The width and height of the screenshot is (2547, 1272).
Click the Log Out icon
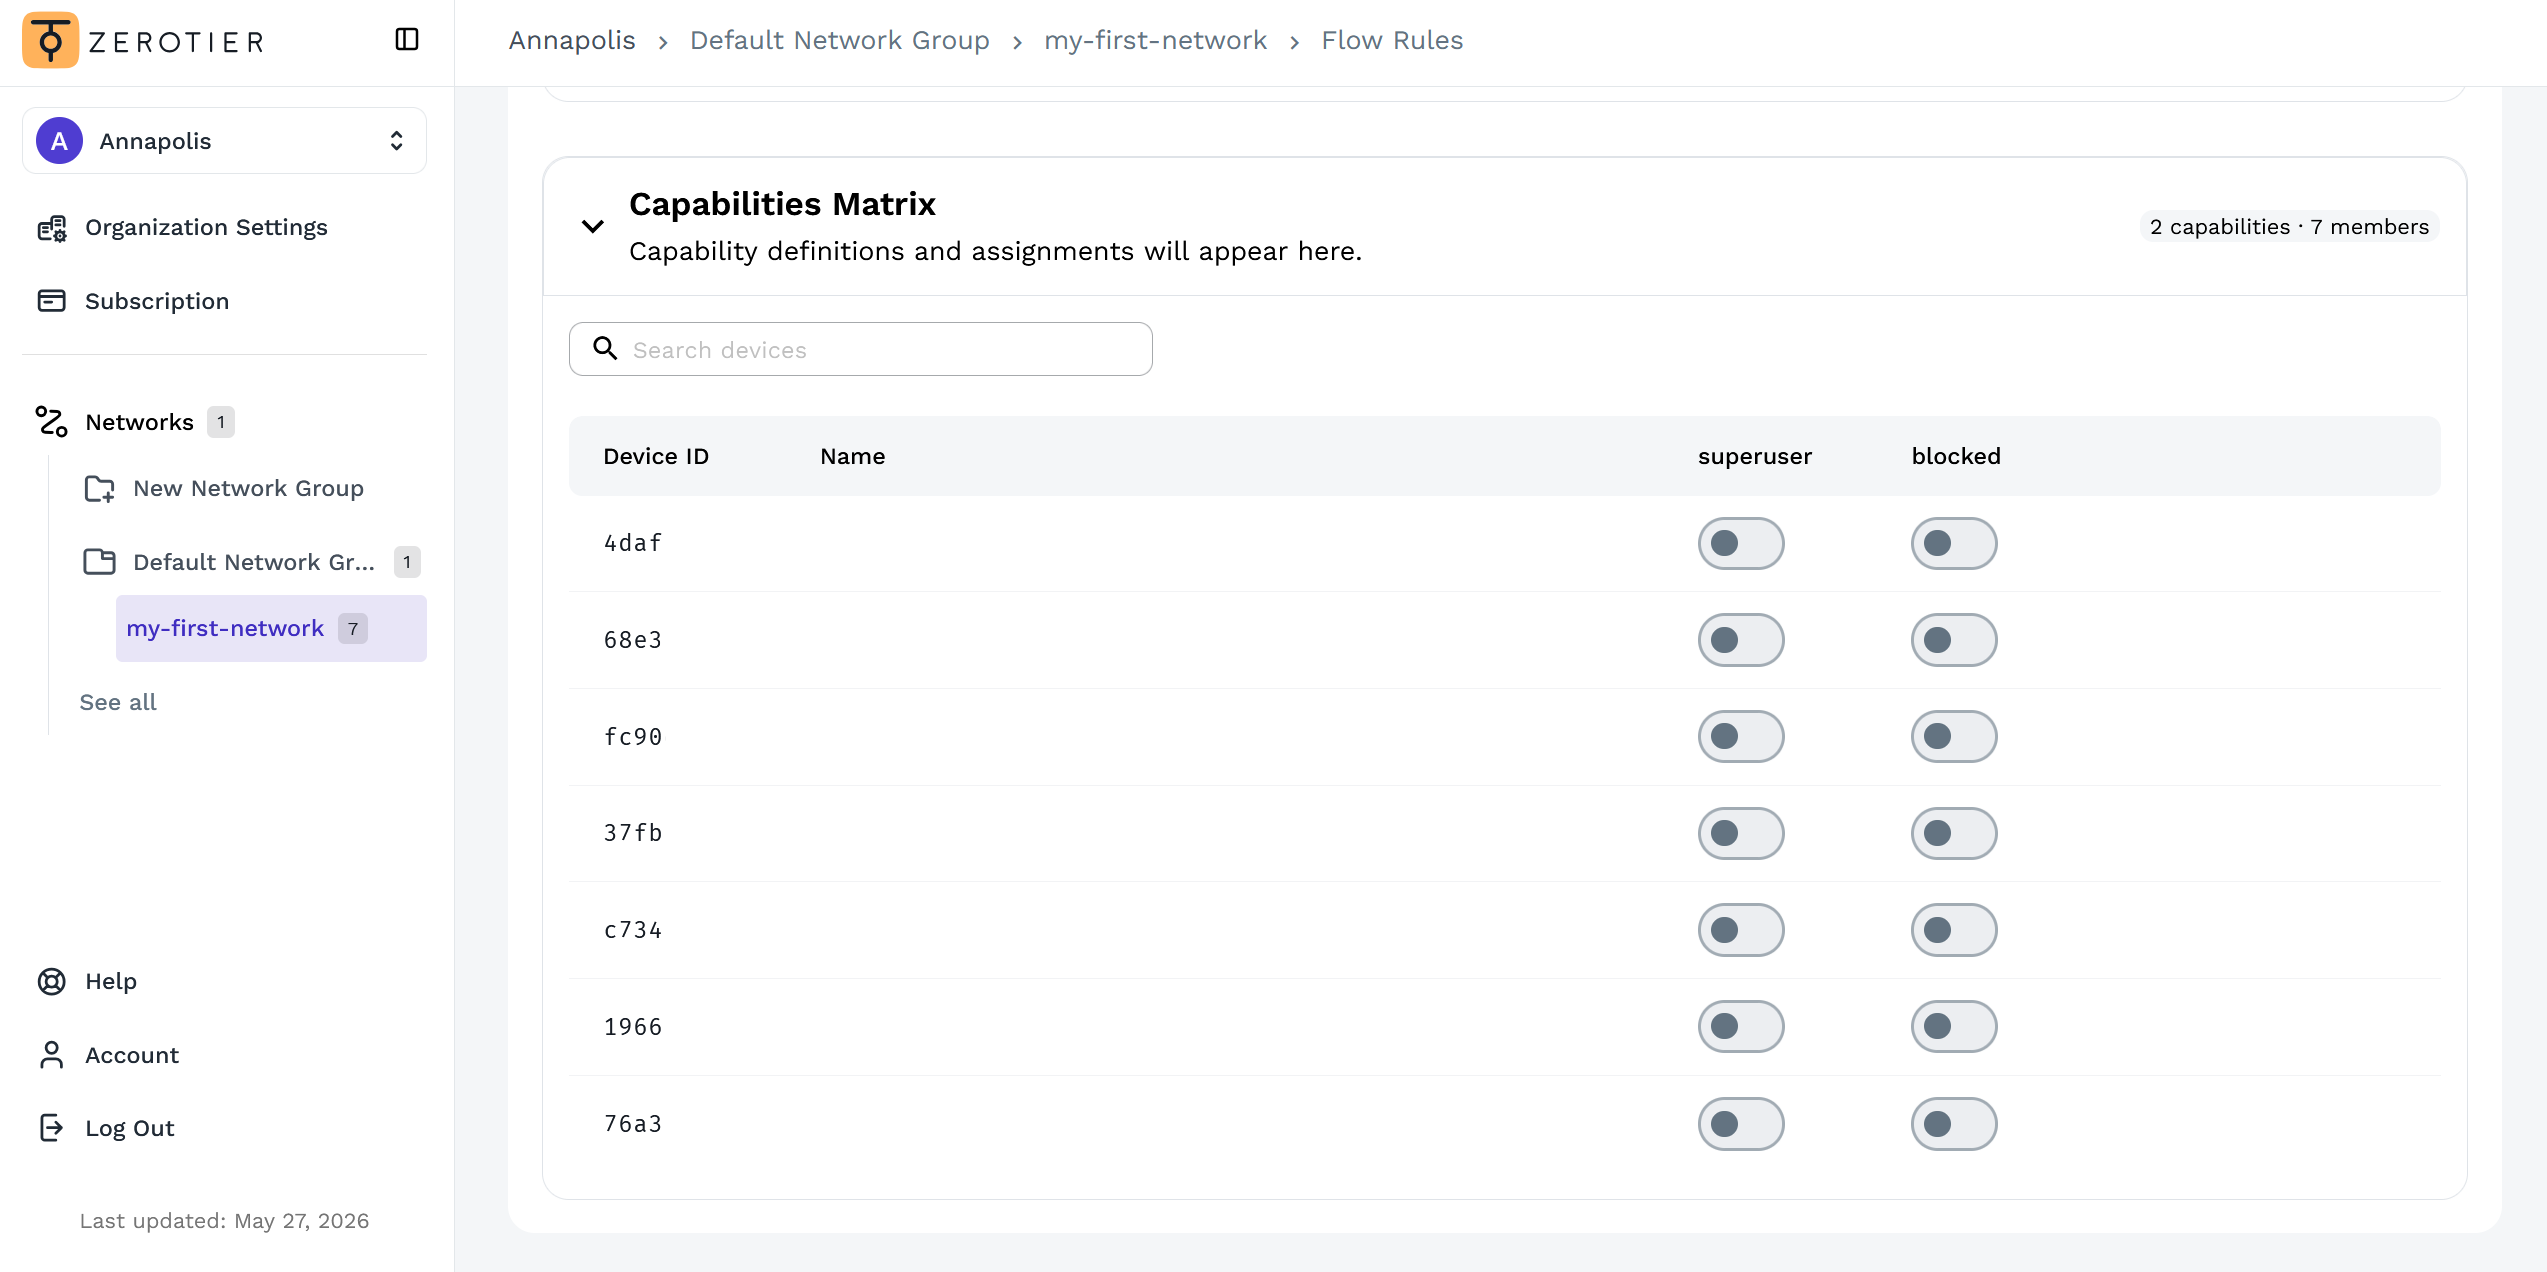coord(52,1128)
